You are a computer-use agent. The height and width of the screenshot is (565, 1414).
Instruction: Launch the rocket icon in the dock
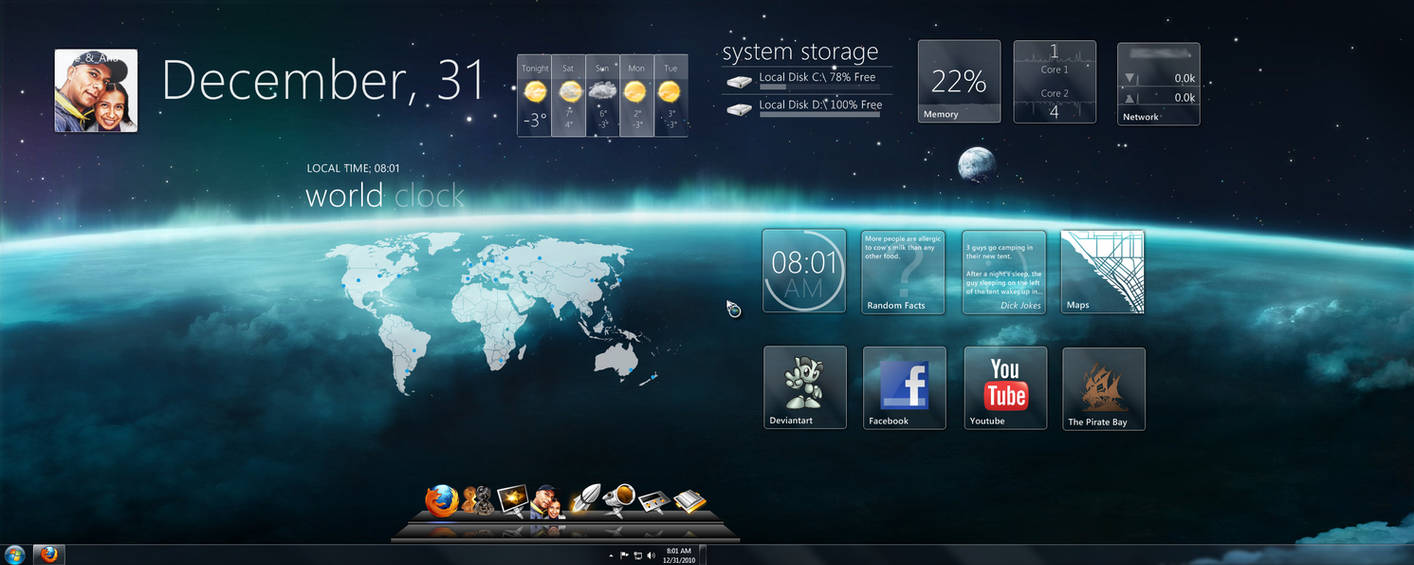point(584,500)
